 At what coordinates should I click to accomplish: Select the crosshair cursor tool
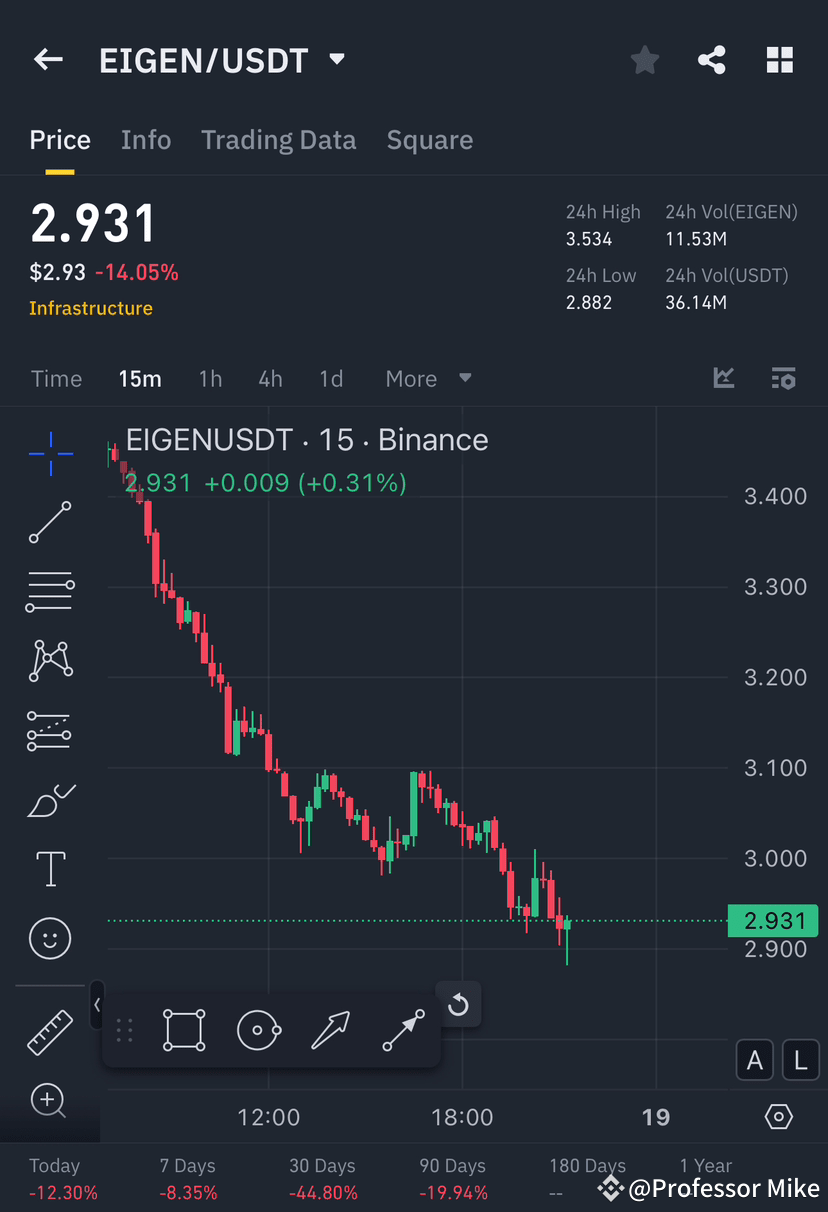50,453
